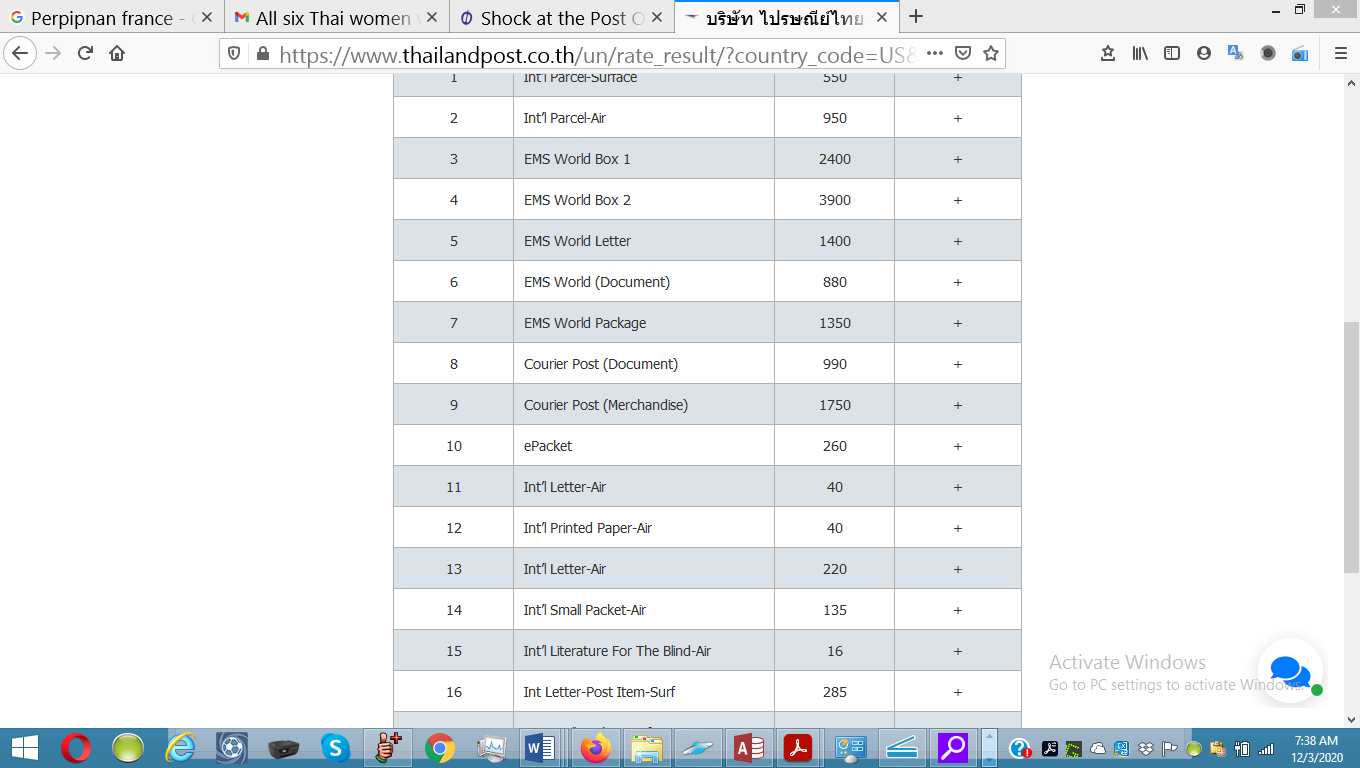The image size is (1360, 768).
Task: Expand Courier Post (Merchandise) details
Action: [957, 405]
